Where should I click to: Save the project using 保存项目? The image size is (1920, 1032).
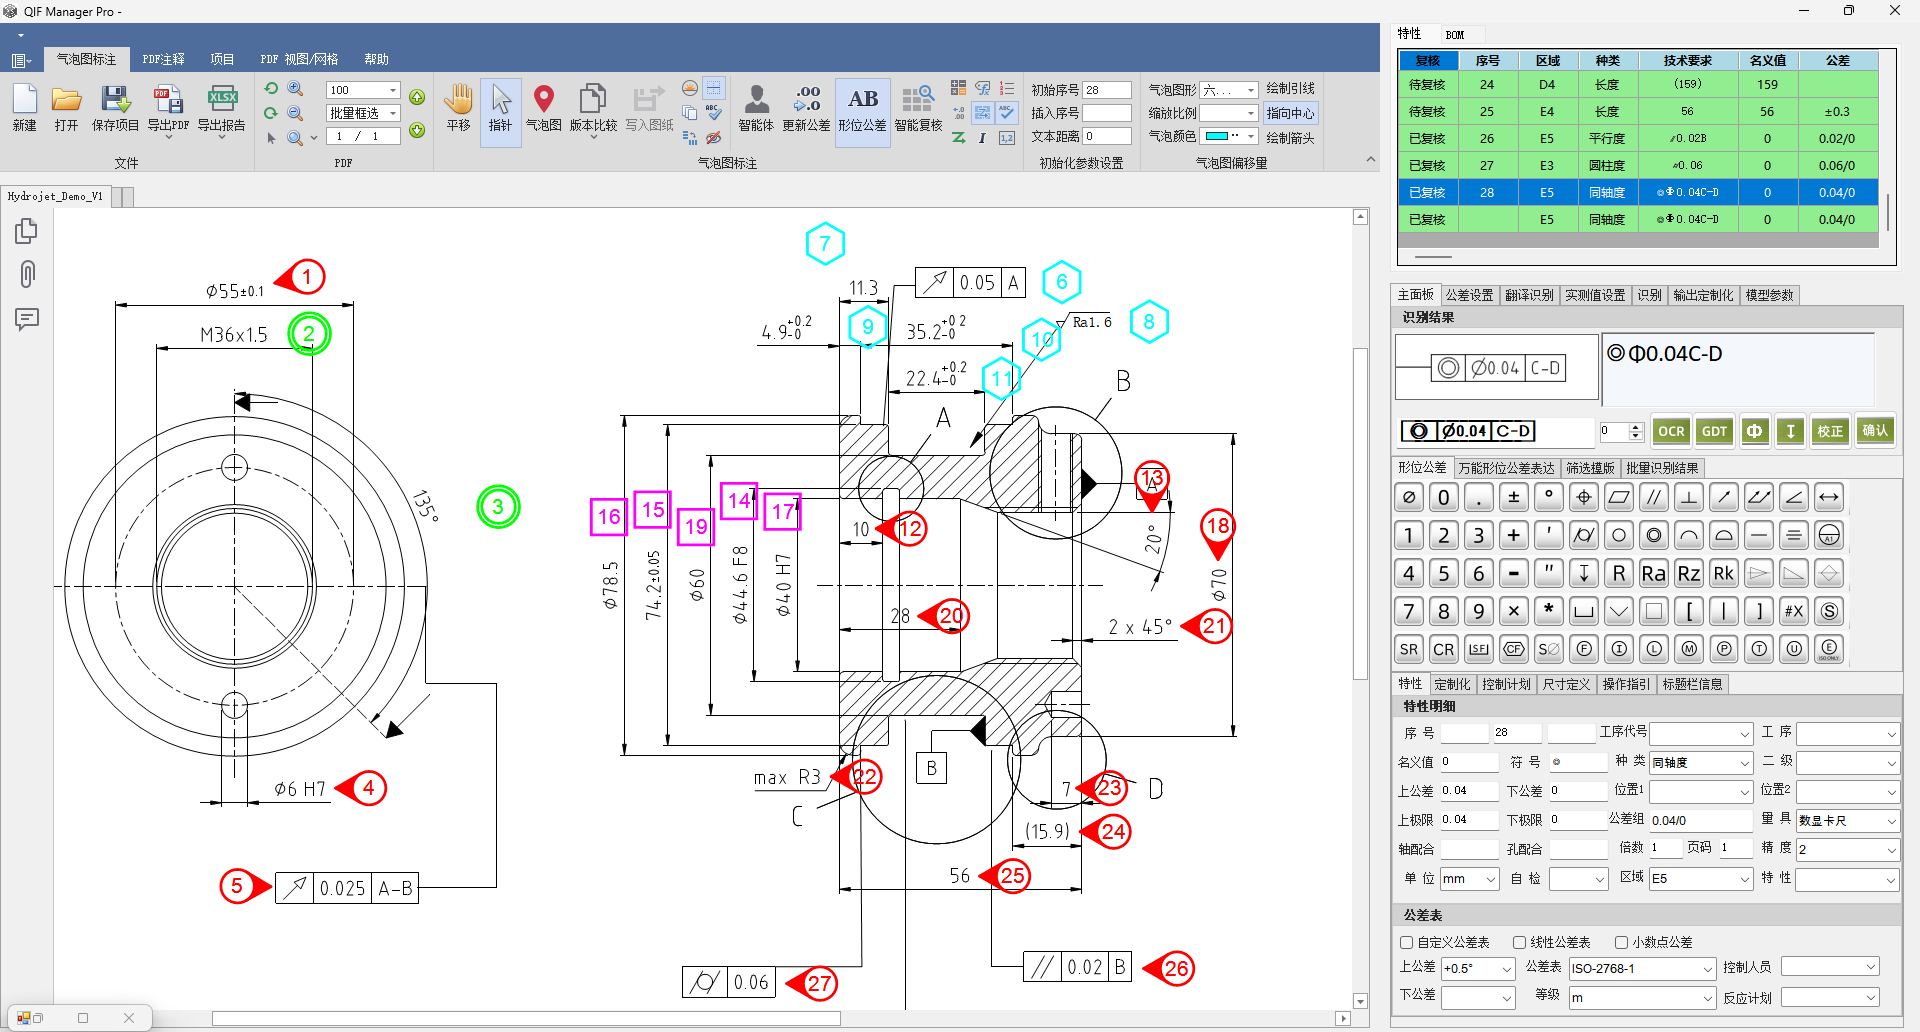(115, 108)
